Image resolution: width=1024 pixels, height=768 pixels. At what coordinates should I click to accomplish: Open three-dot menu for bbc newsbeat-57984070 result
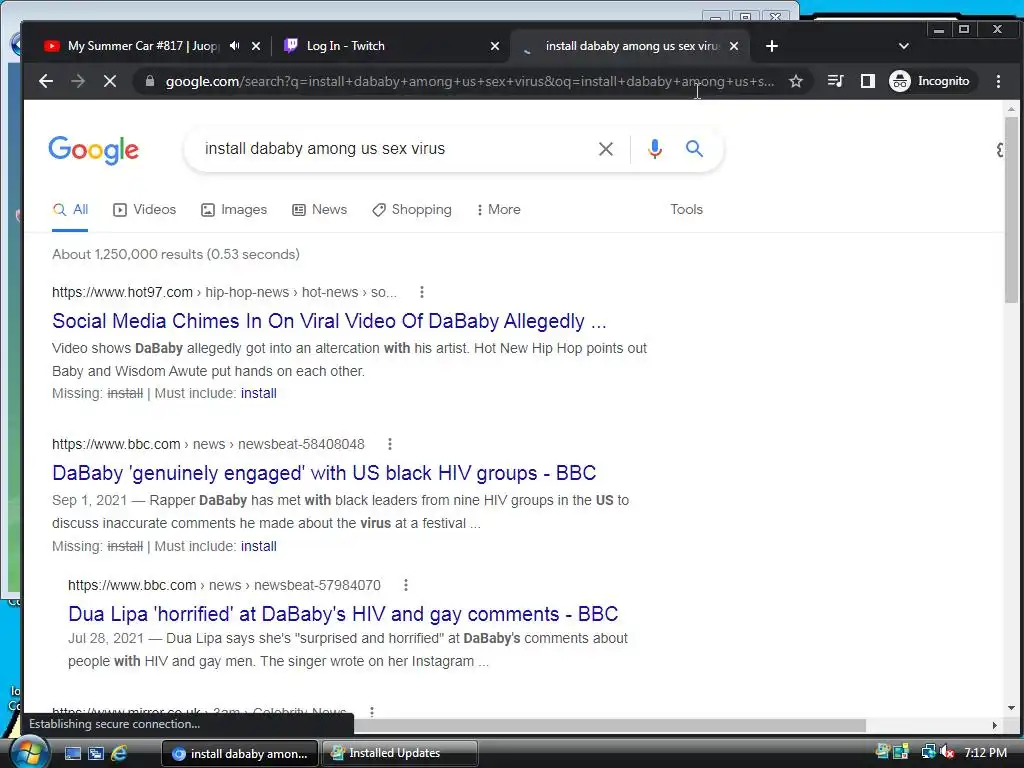point(406,585)
